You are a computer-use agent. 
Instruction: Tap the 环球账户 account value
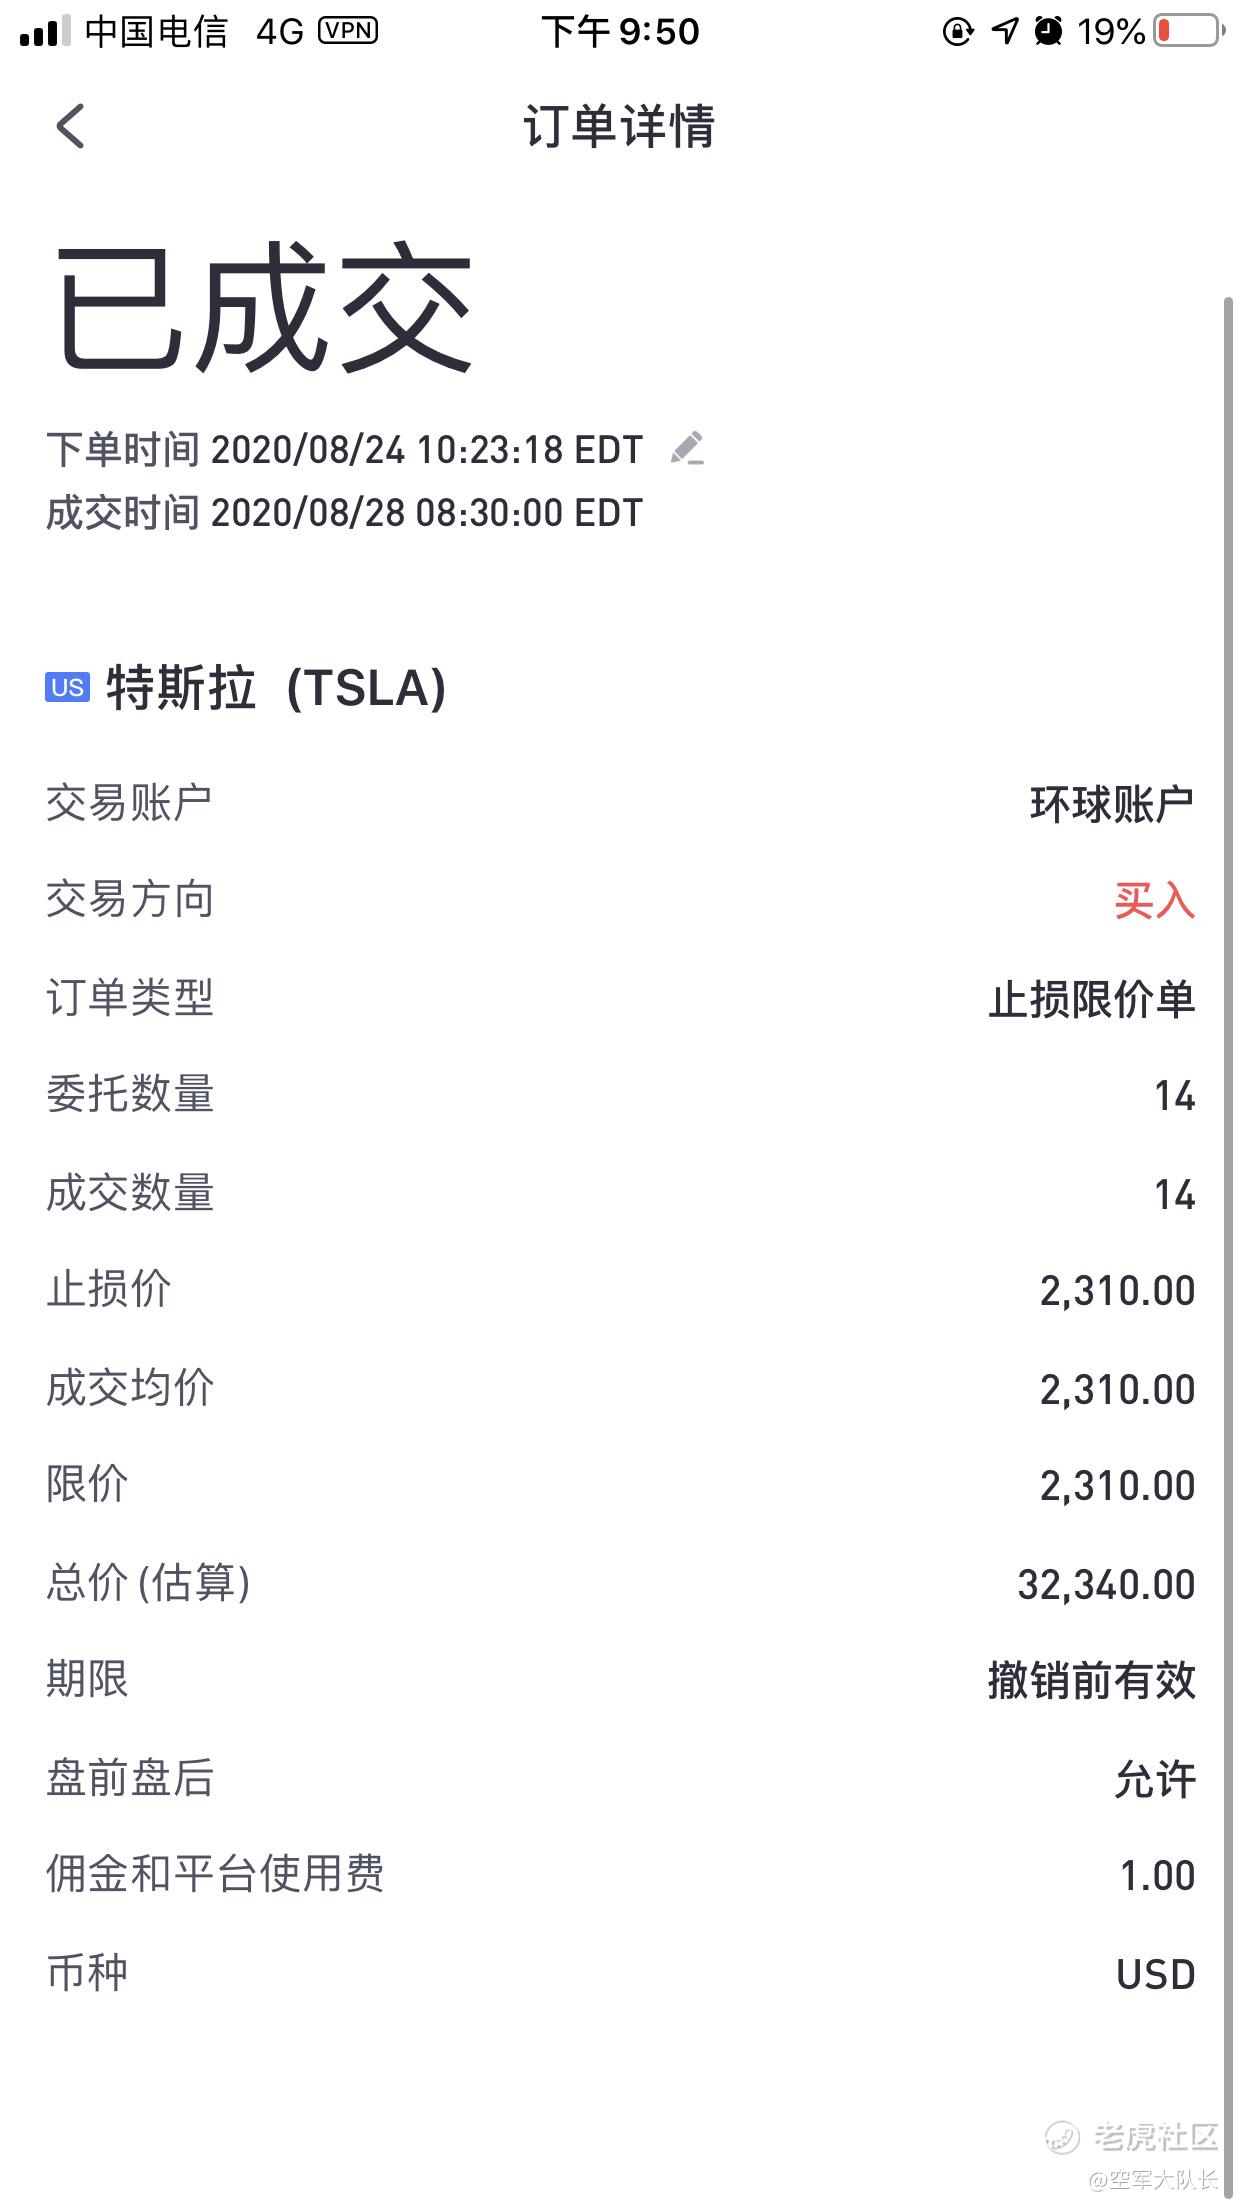click(x=1113, y=804)
